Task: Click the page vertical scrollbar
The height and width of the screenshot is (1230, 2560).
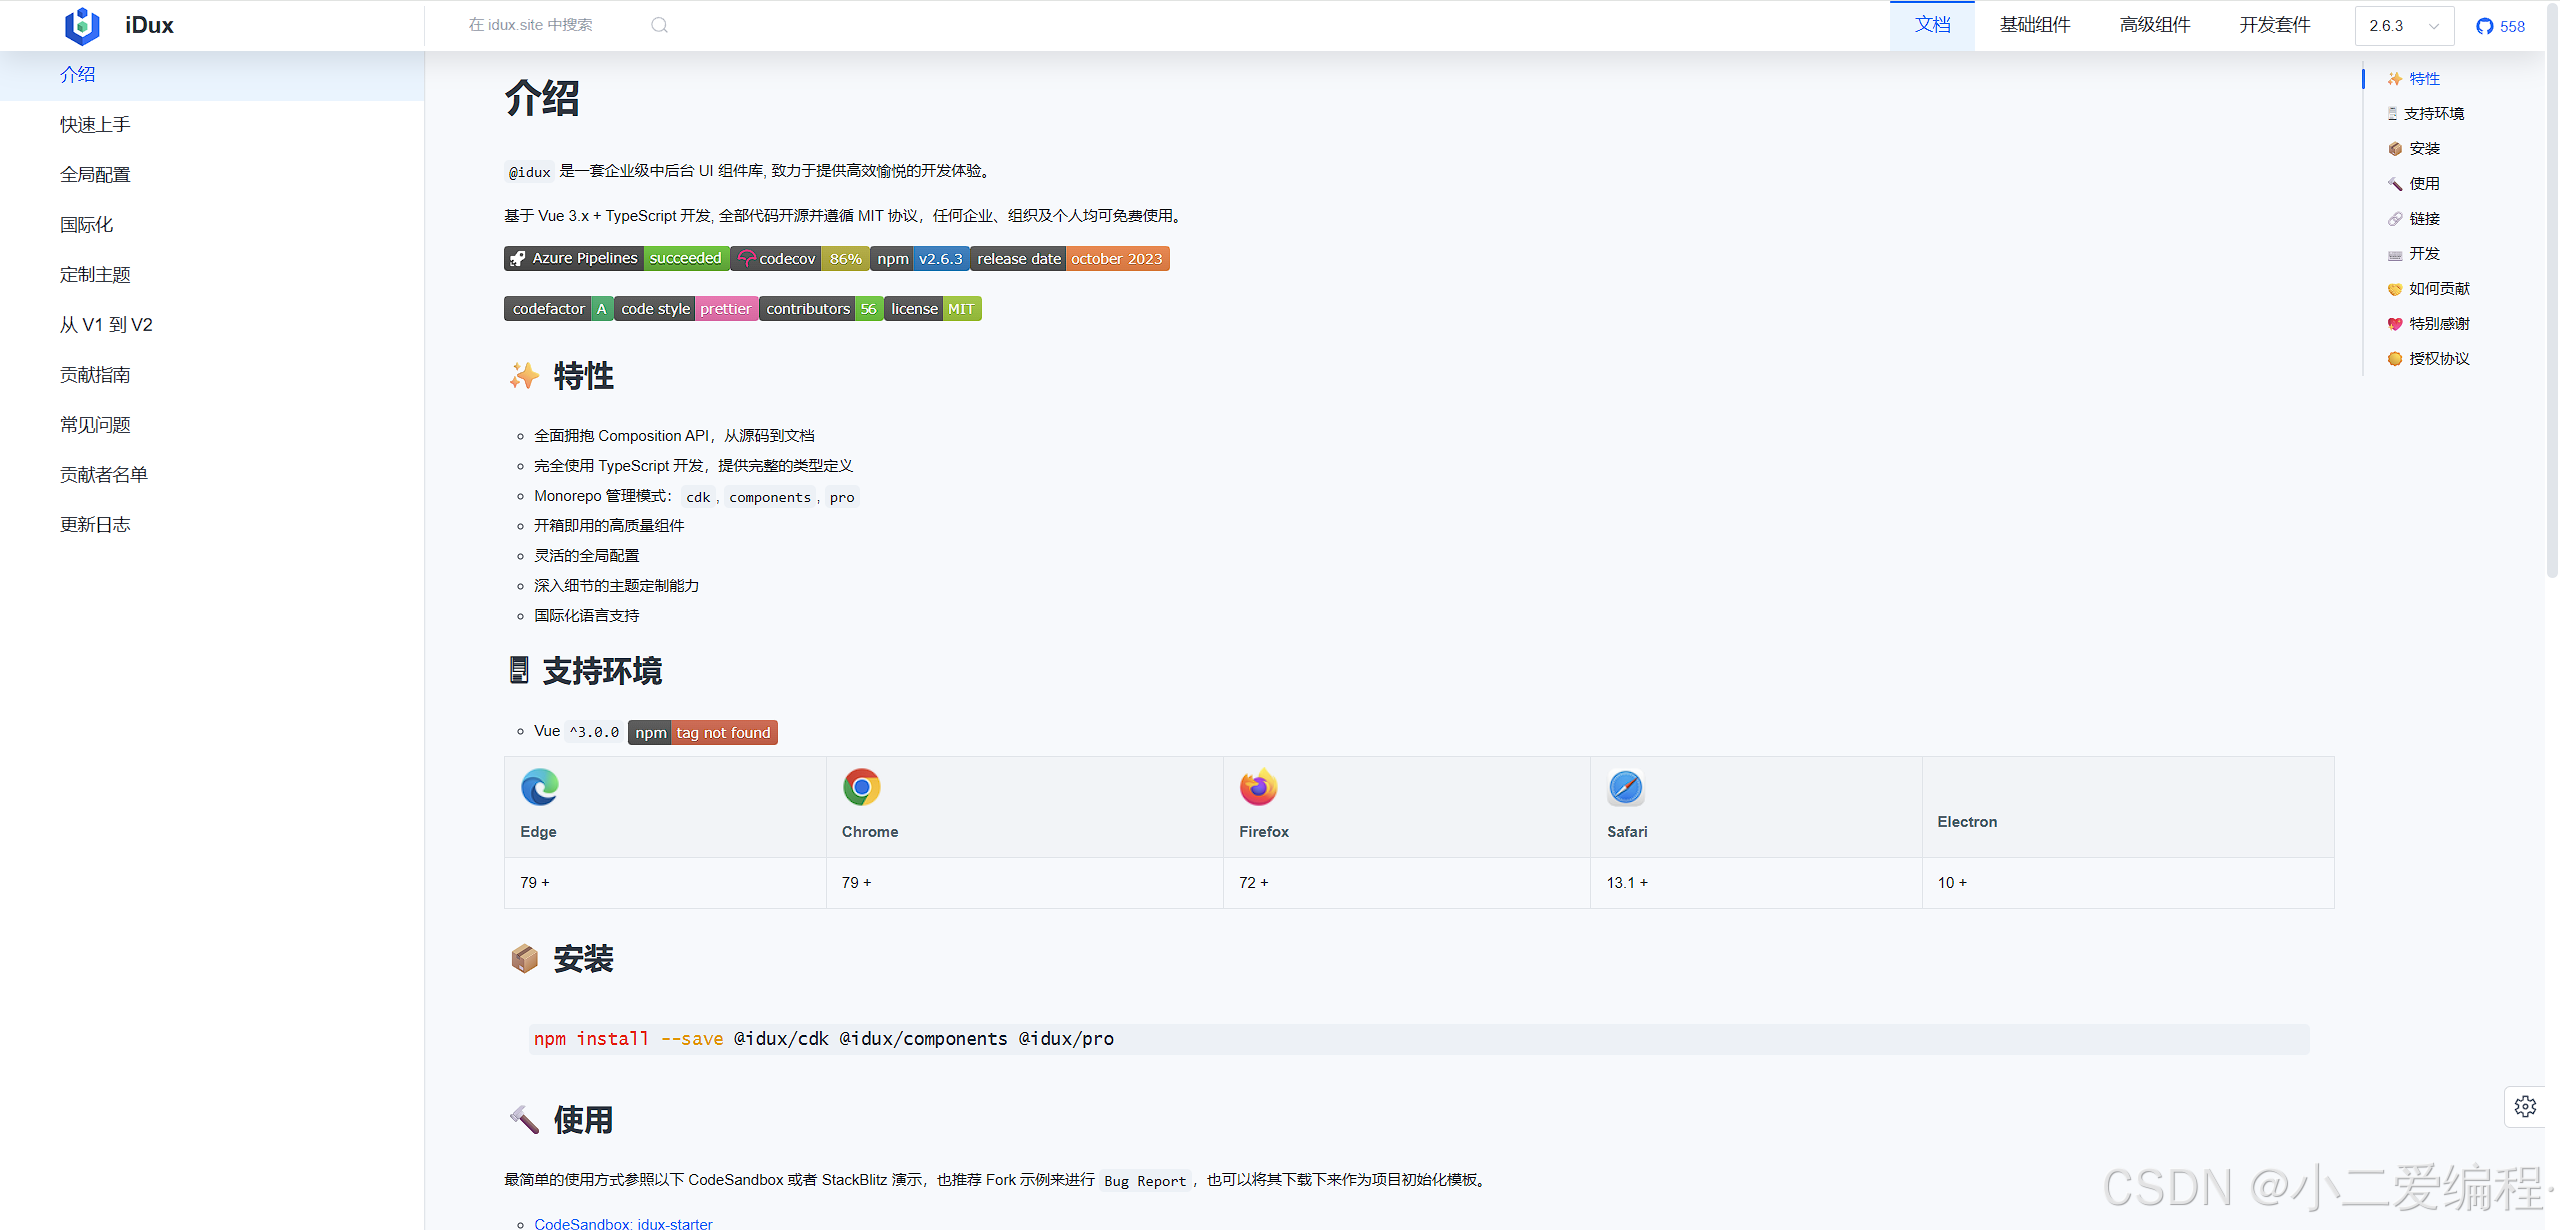Action: pos(2552,300)
